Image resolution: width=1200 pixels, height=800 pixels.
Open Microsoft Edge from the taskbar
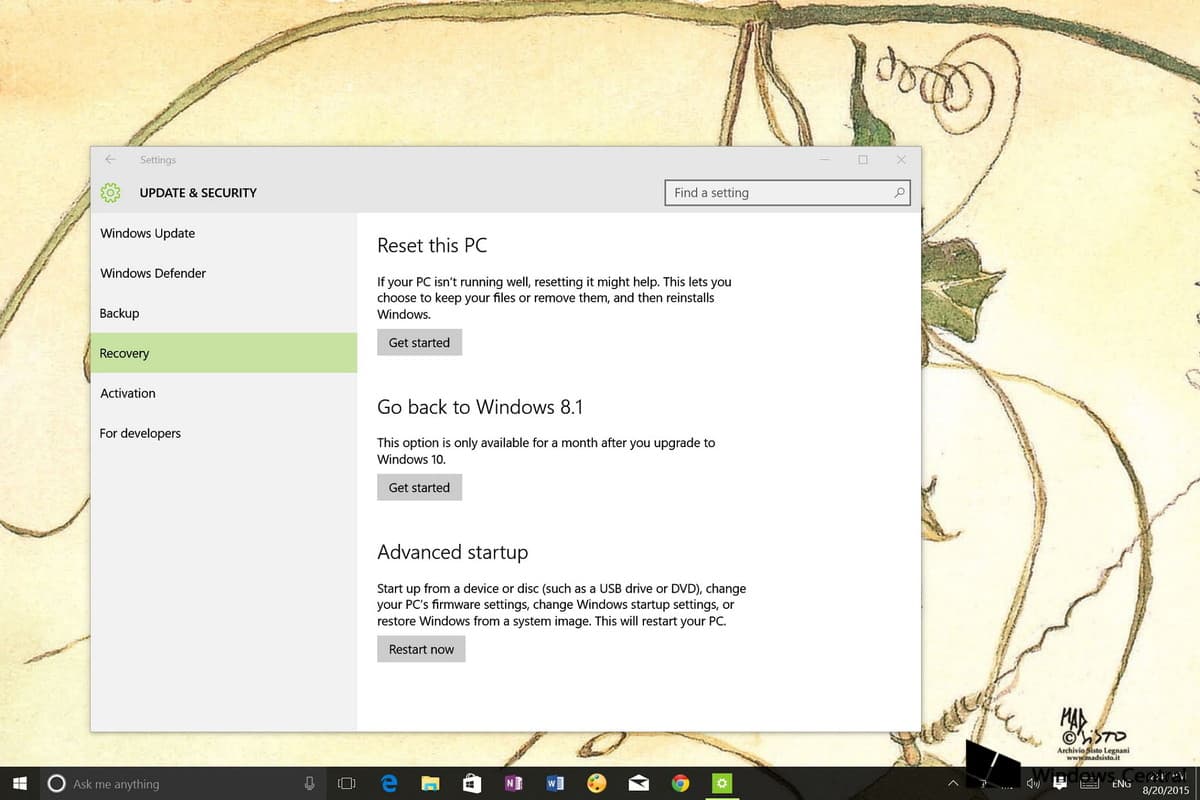click(389, 784)
